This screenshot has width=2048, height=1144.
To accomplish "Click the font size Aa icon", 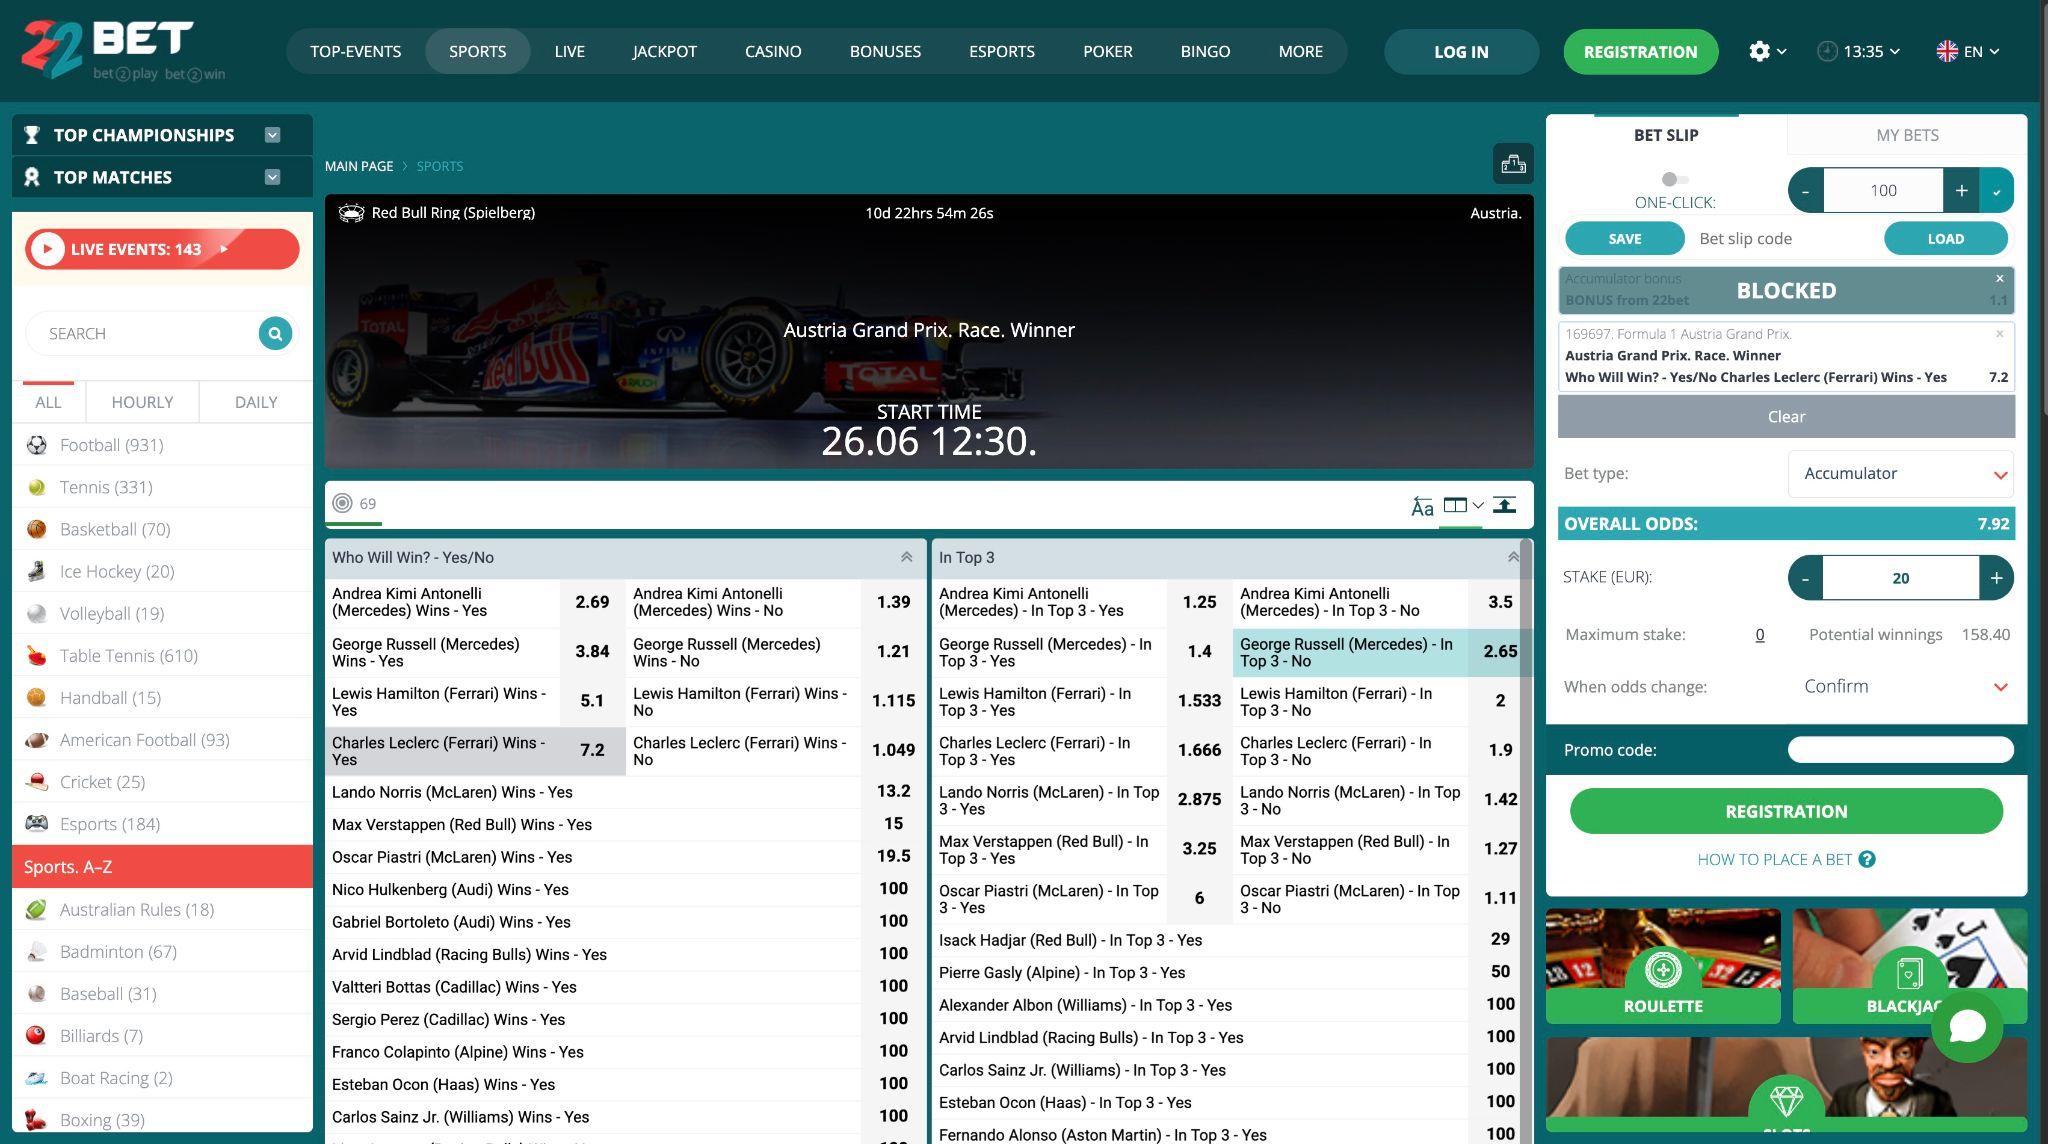I will click(1421, 506).
